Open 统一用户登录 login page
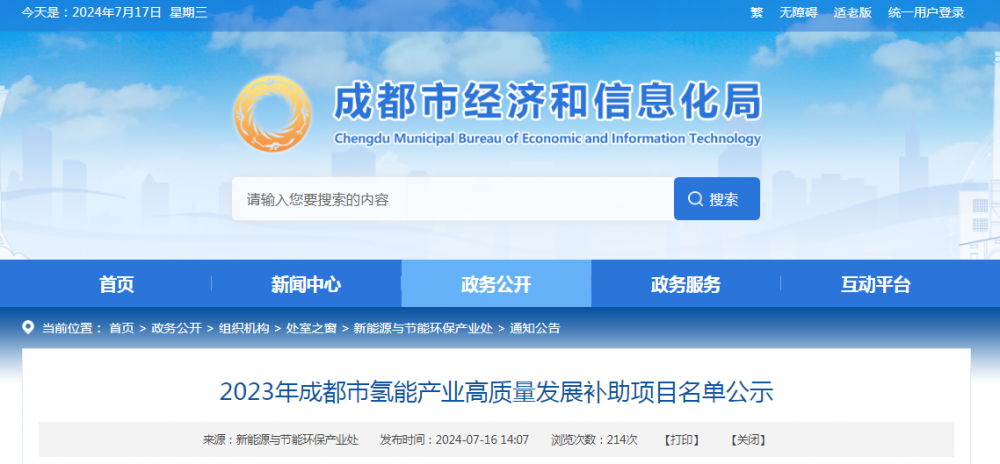Viewport: 1000px width, 464px height. tap(926, 12)
